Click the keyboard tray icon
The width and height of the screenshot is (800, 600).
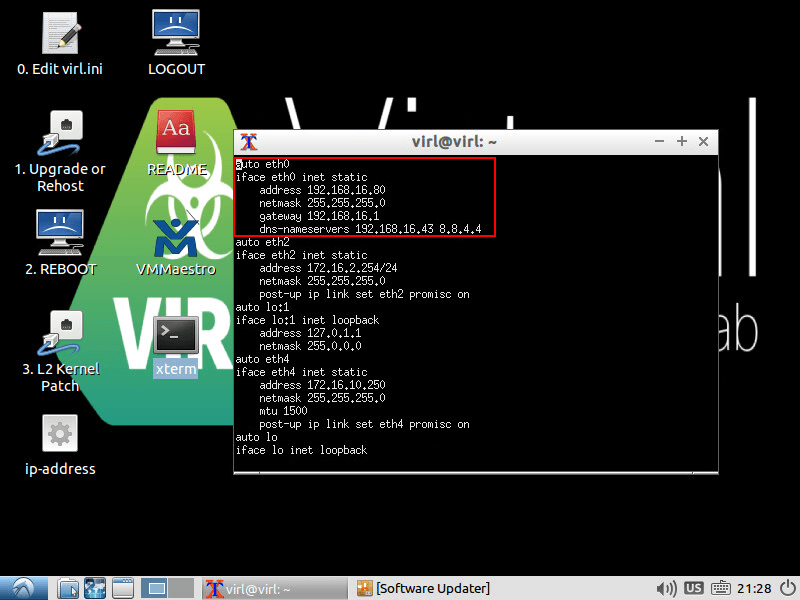[x=720, y=588]
